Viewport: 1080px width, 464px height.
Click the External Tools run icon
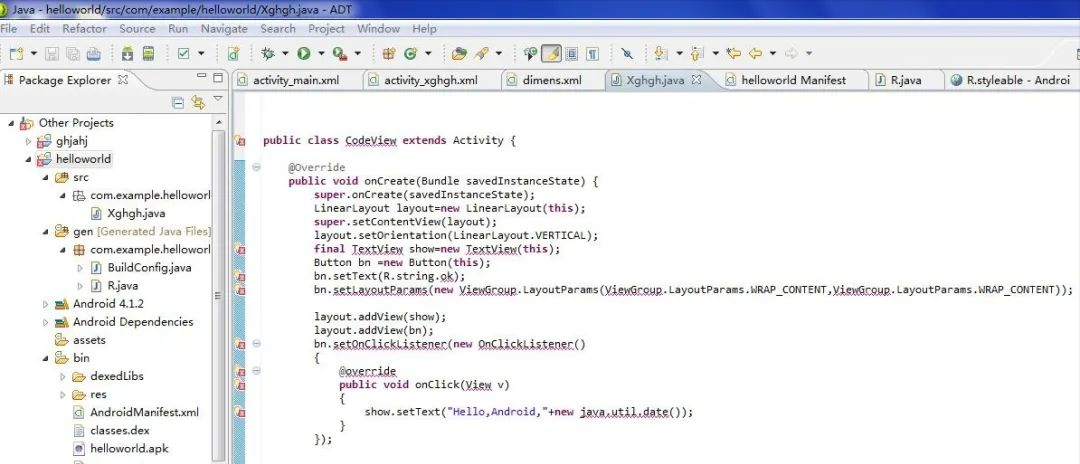[339, 53]
